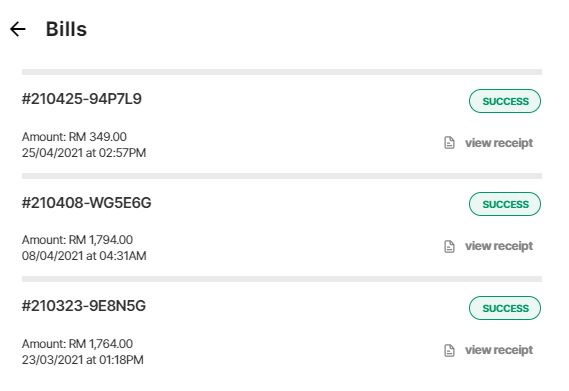Image resolution: width=569 pixels, height=391 pixels.
Task: Click Amount: RM 1,794.00 text
Action: (77, 240)
